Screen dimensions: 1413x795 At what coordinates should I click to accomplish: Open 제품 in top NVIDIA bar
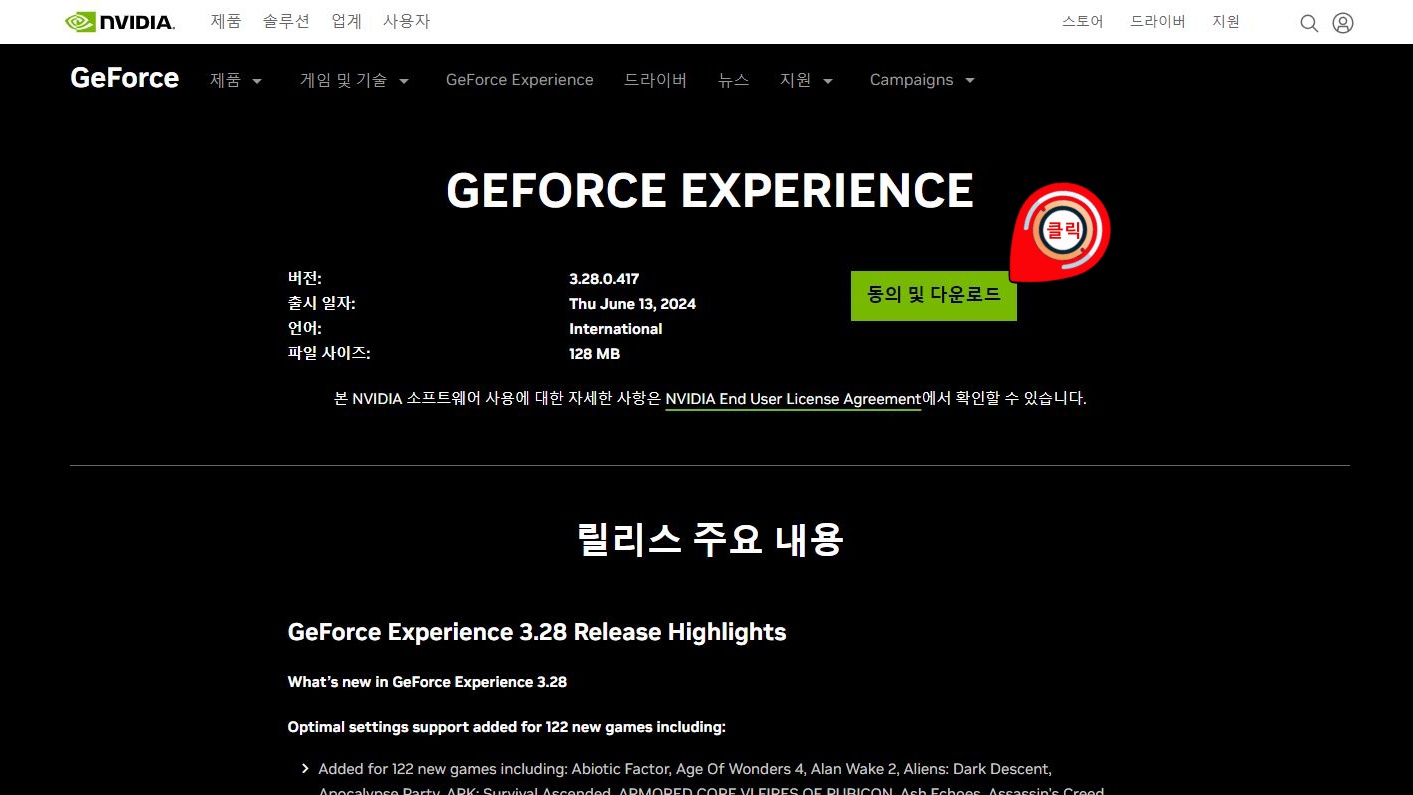coord(226,21)
